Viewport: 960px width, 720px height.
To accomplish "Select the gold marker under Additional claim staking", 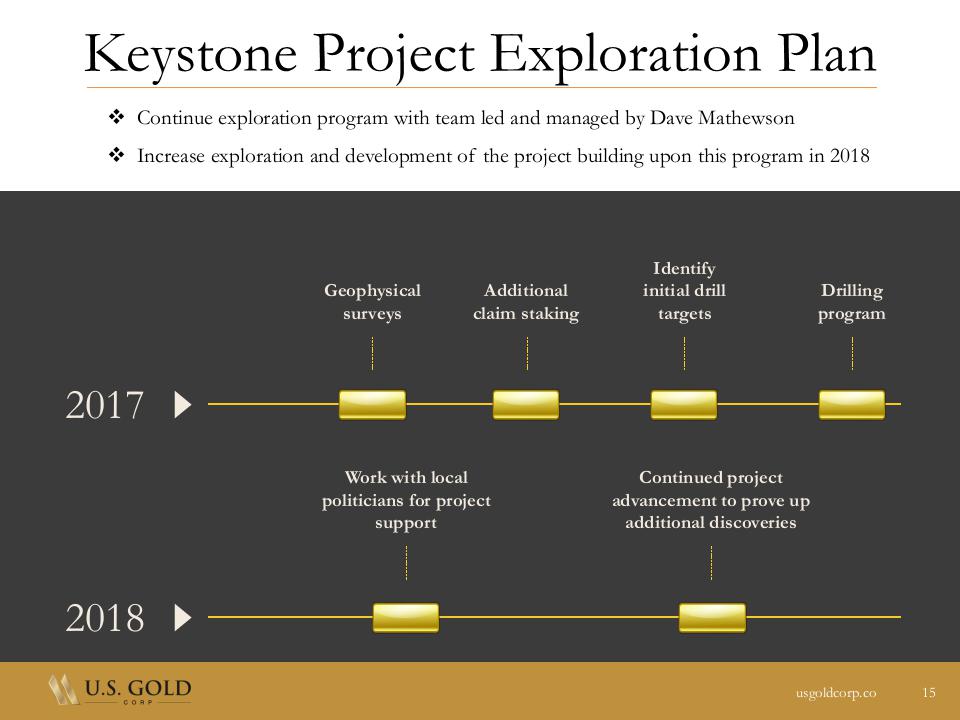I will [526, 405].
